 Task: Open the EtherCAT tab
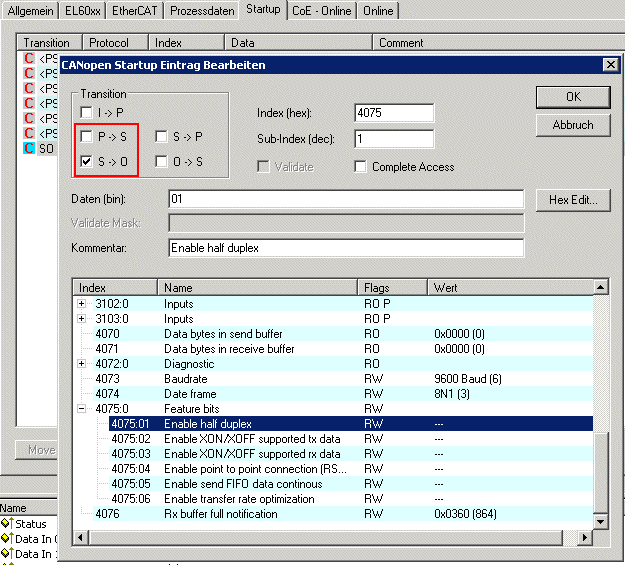tap(135, 11)
